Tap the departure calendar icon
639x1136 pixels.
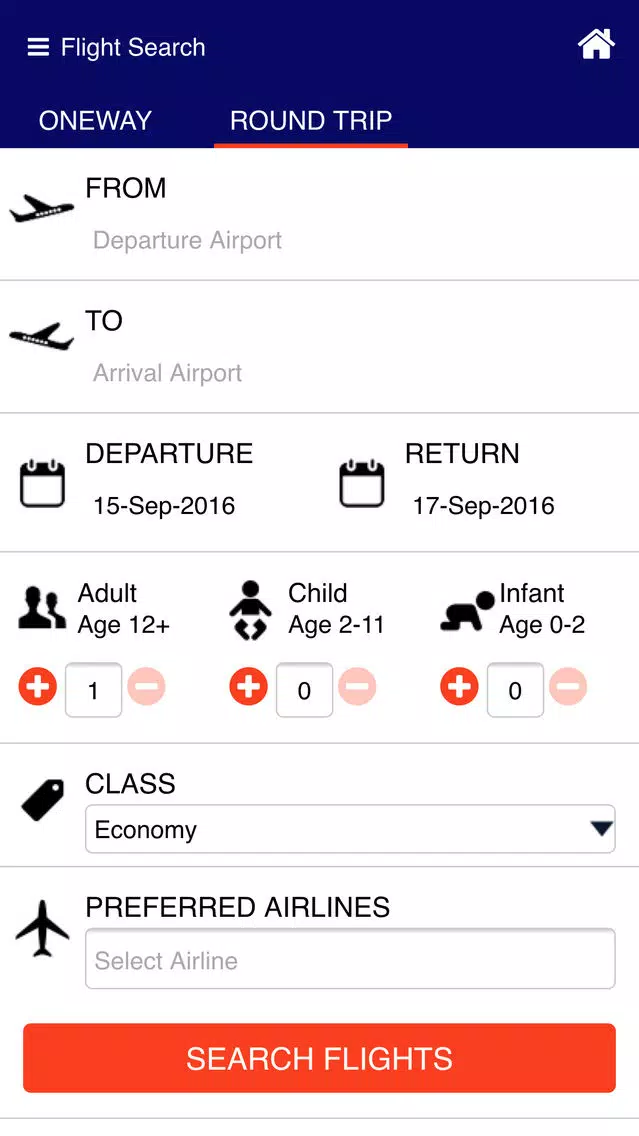(42, 483)
